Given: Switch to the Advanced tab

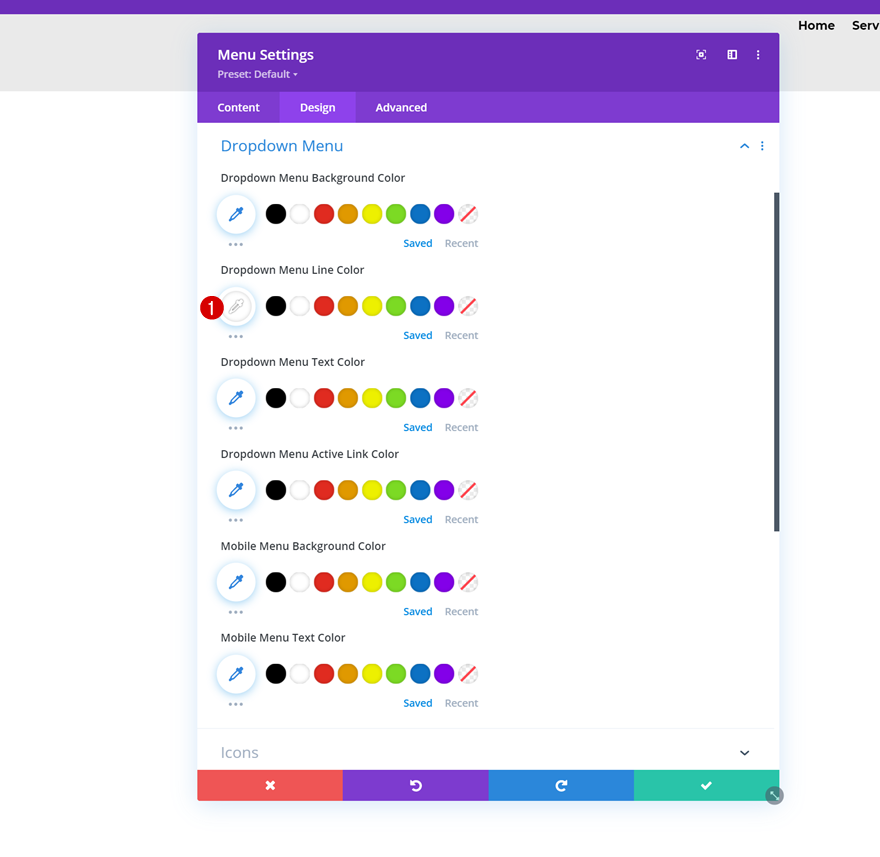Looking at the screenshot, I should [x=401, y=107].
